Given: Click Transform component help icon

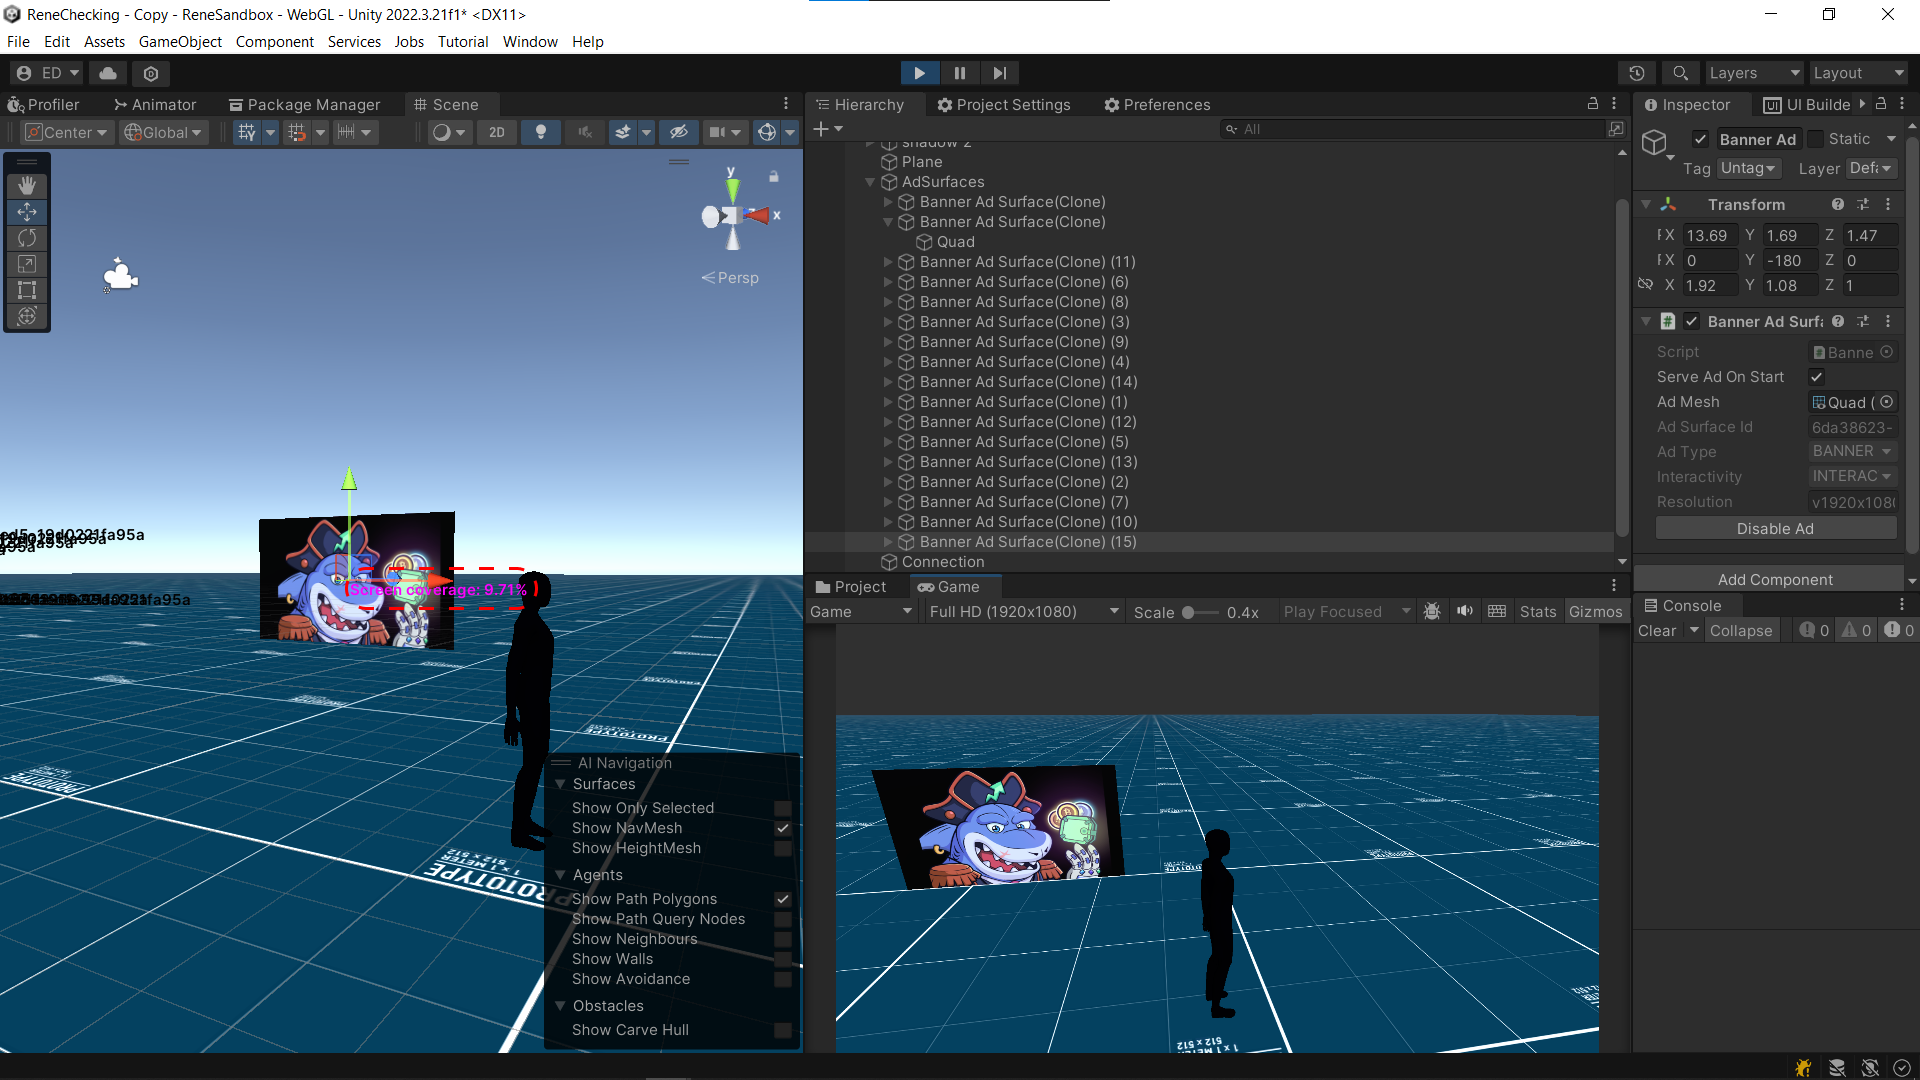Looking at the screenshot, I should [x=1838, y=204].
